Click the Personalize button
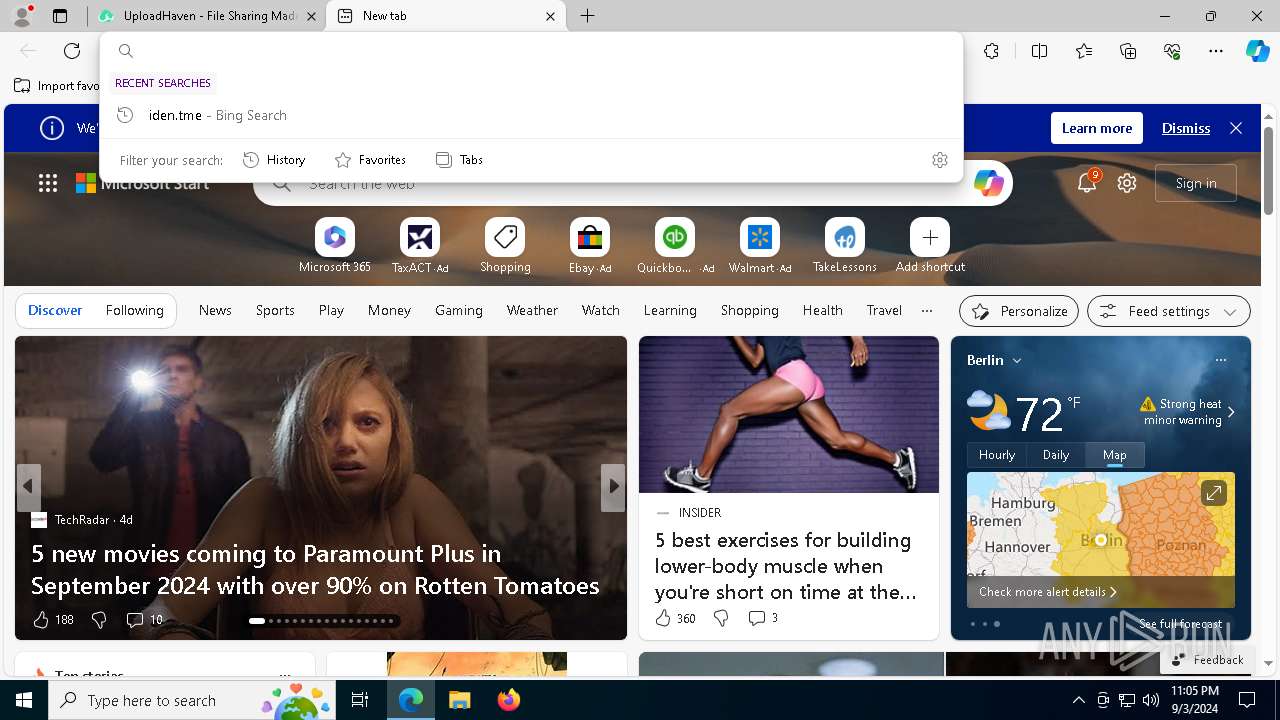This screenshot has height=720, width=1280. tap(1019, 311)
